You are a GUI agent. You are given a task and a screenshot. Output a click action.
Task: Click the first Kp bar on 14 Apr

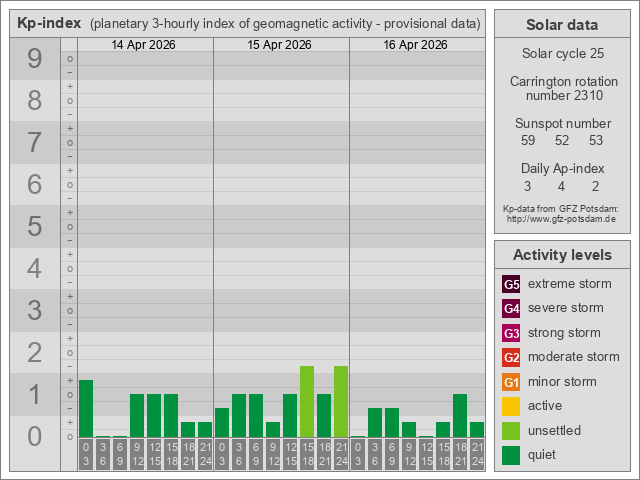pos(86,409)
